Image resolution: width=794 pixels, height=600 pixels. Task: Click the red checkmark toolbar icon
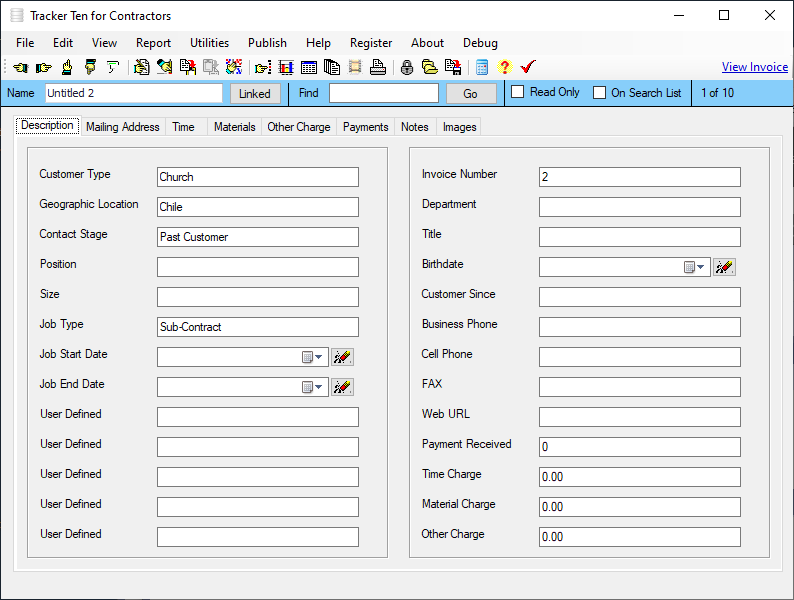click(x=528, y=67)
